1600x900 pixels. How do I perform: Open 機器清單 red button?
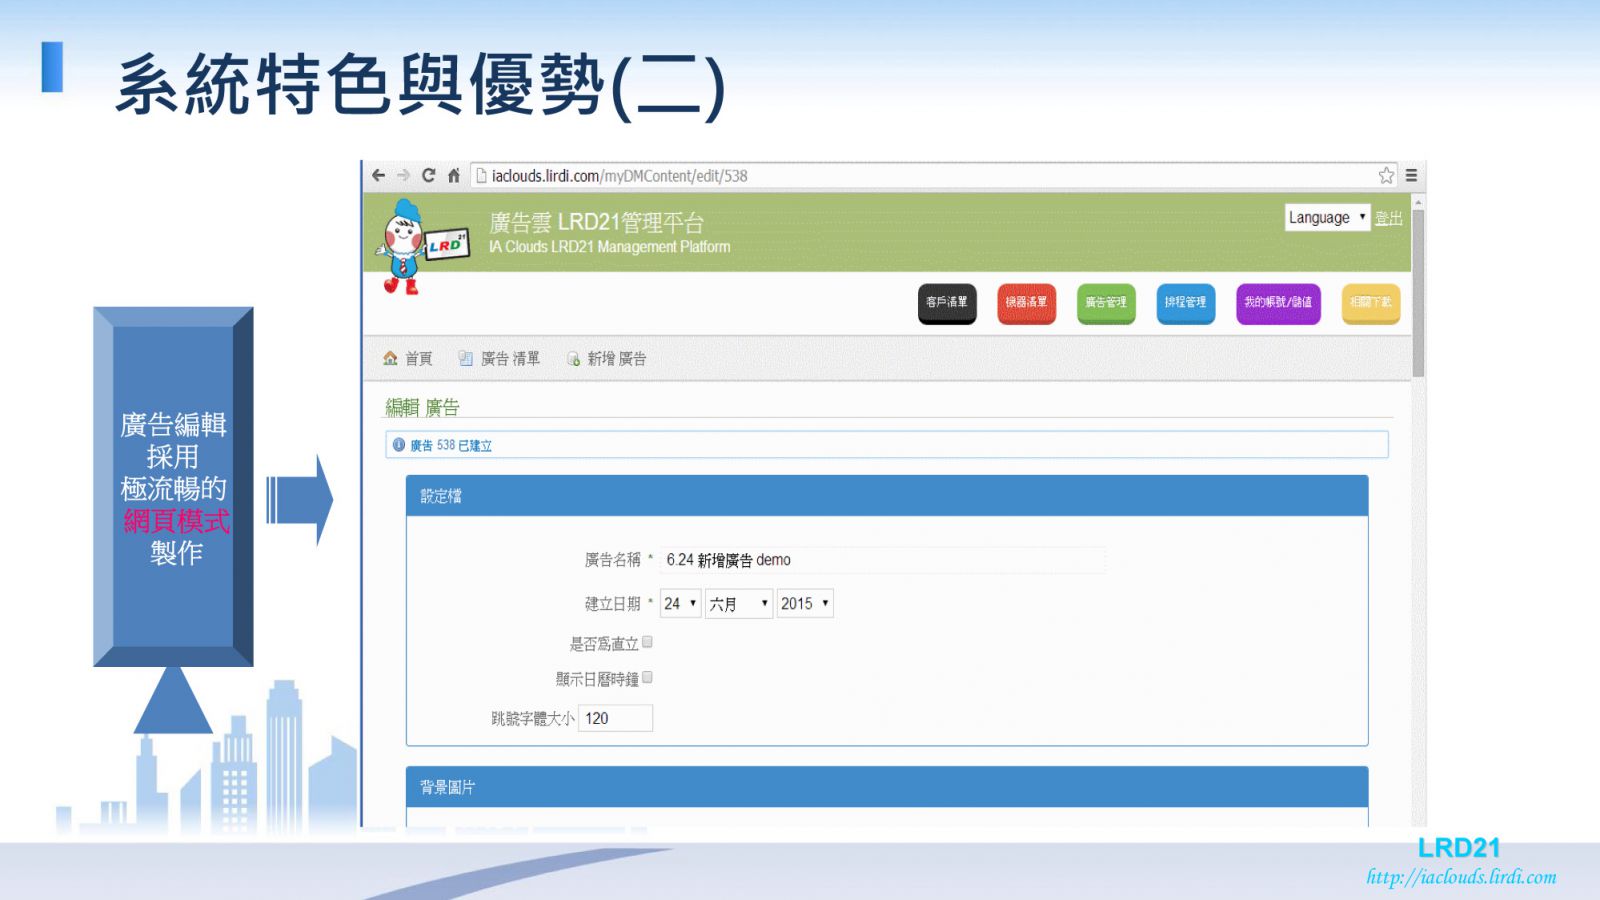1026,303
